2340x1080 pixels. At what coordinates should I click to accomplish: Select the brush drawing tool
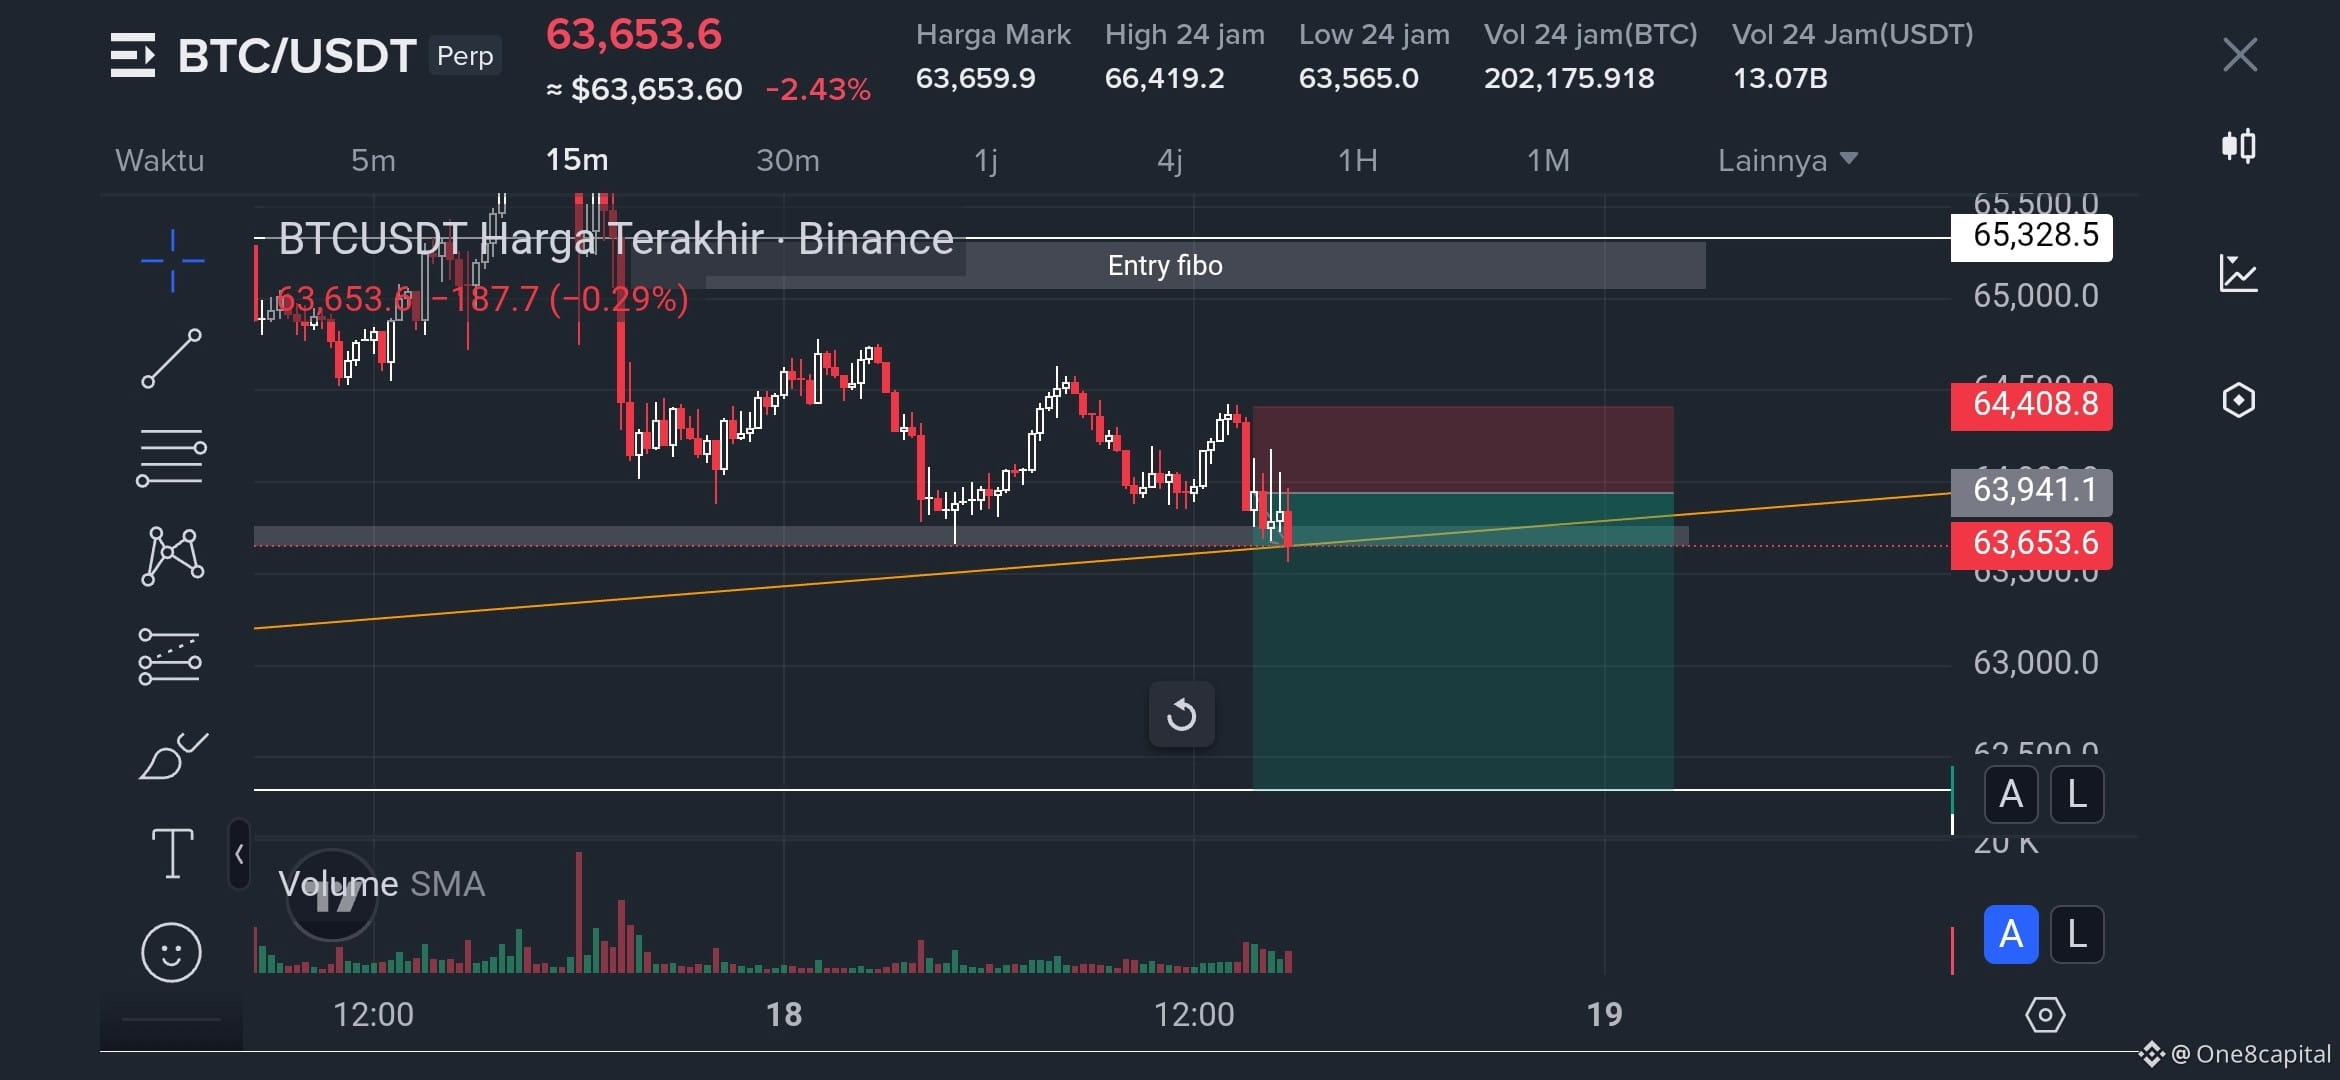(x=172, y=756)
